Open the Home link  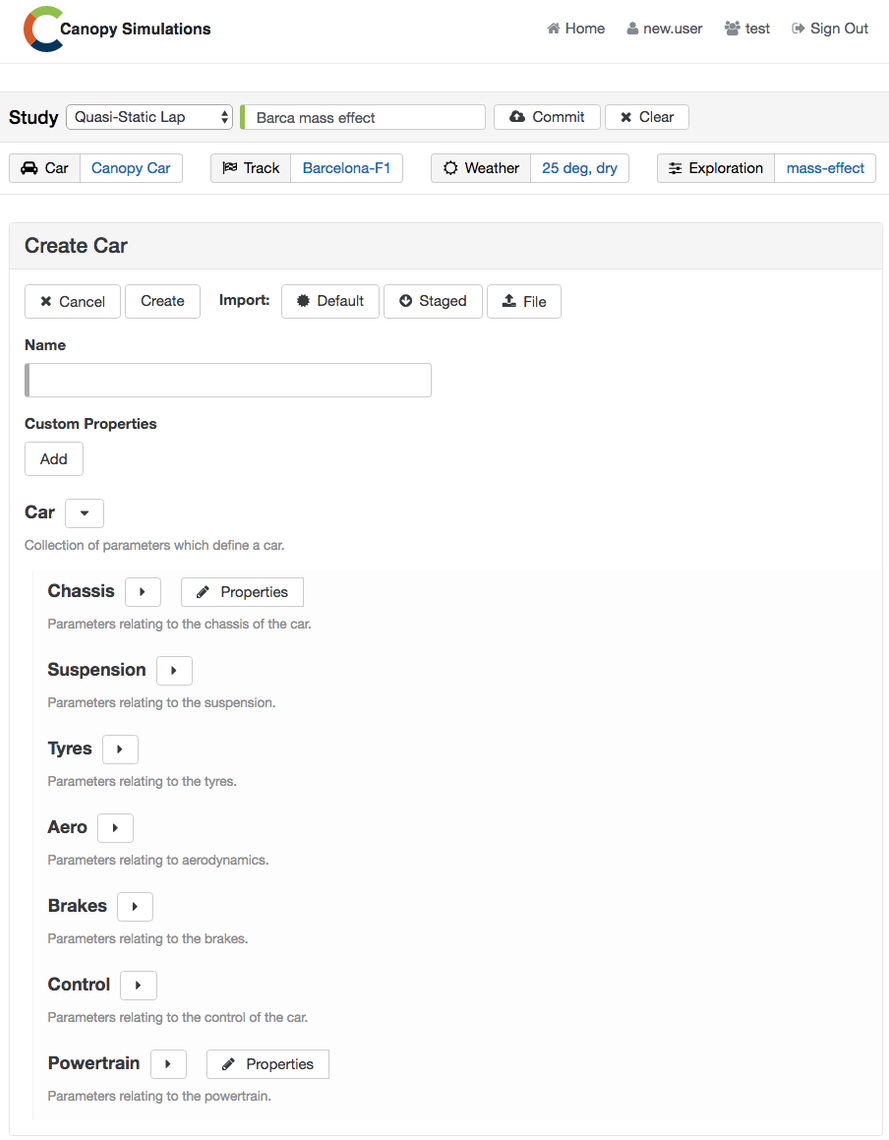pyautogui.click(x=576, y=28)
